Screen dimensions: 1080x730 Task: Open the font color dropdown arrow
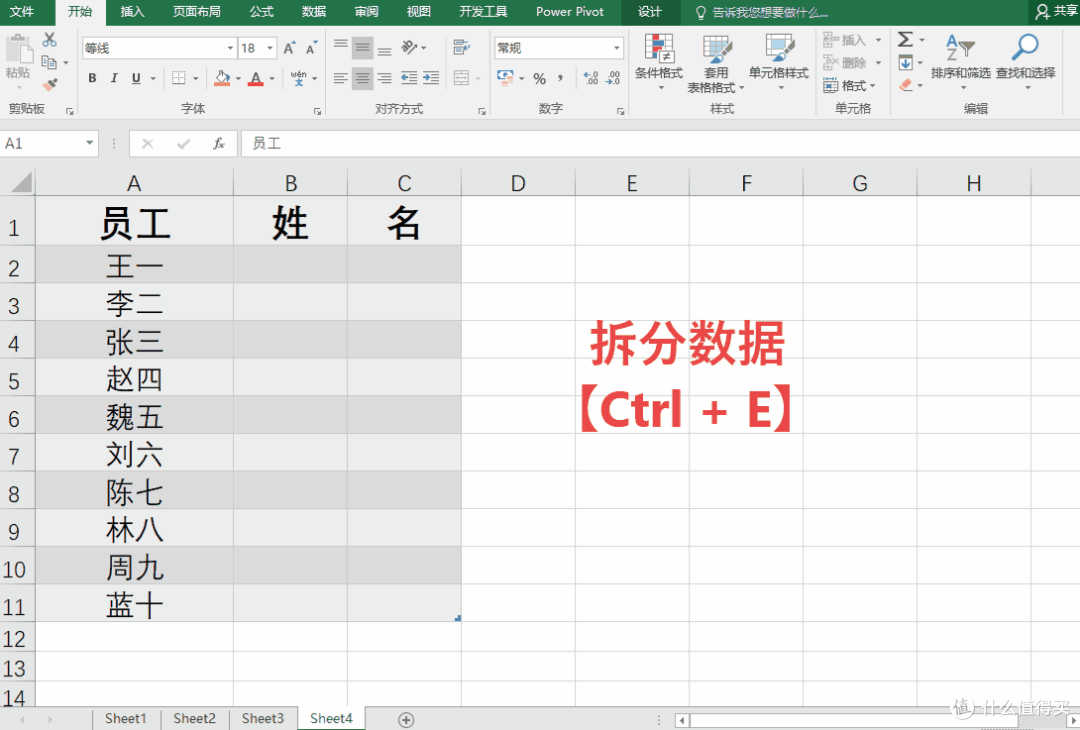(272, 79)
